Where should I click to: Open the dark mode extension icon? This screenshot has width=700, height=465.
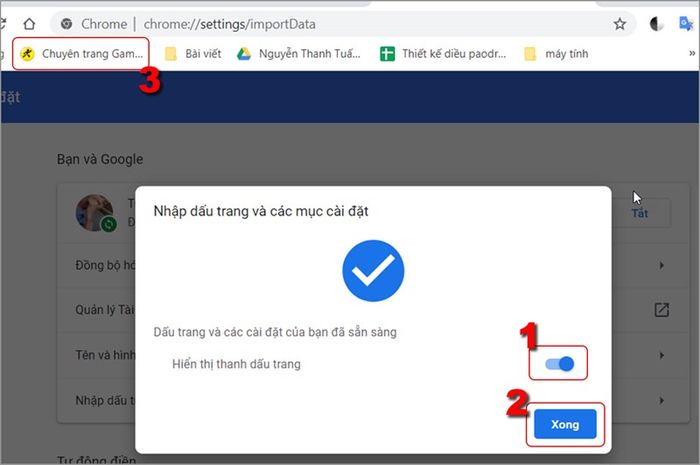pos(656,24)
